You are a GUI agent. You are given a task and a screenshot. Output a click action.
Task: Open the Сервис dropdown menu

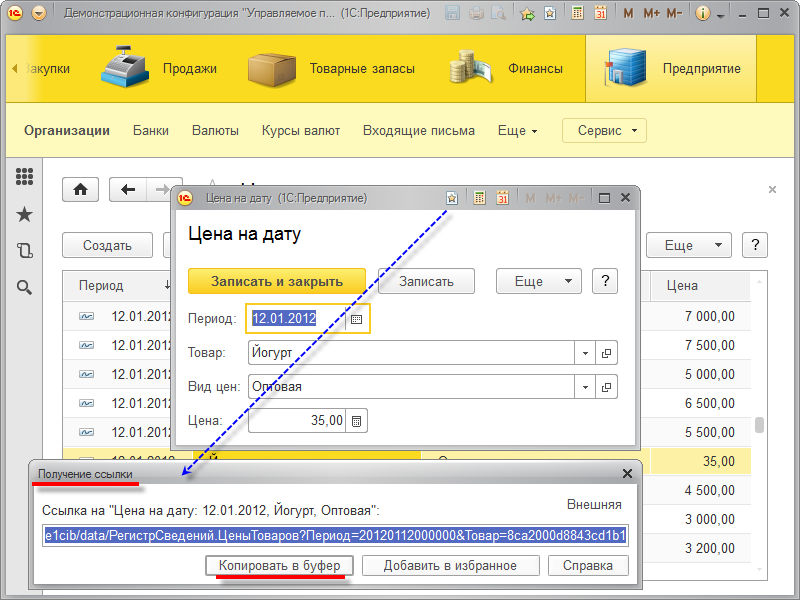(x=604, y=131)
